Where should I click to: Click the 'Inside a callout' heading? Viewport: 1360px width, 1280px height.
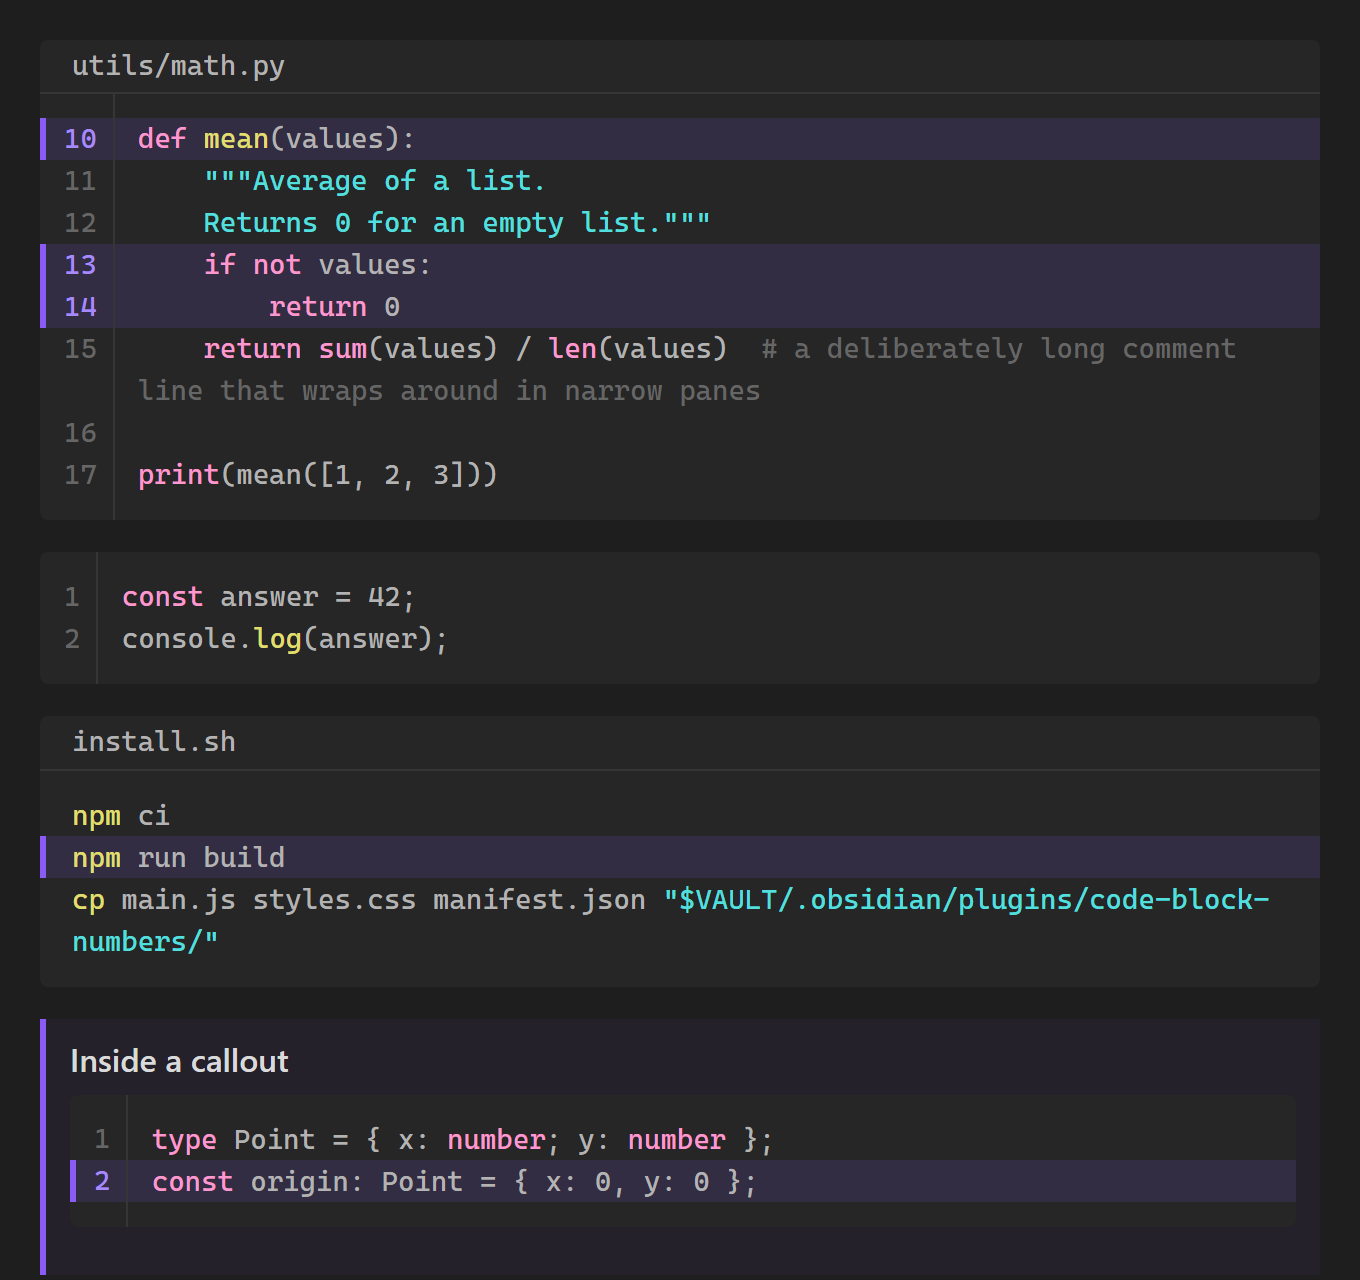(180, 1061)
